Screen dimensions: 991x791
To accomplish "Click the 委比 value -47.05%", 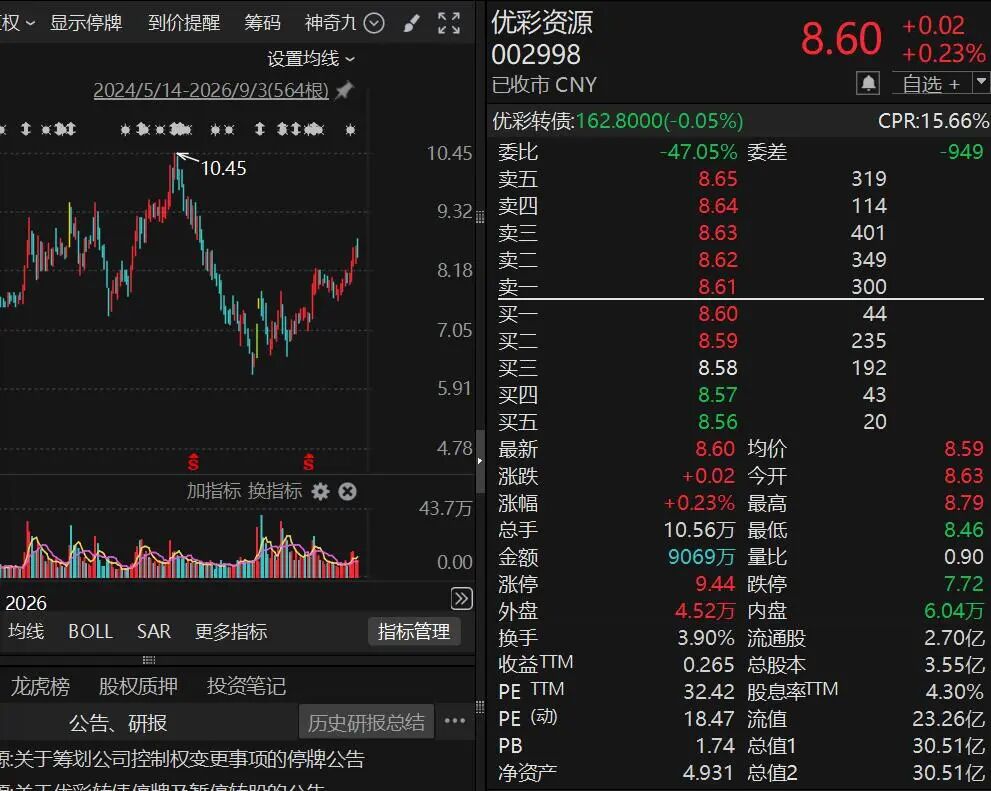I will point(698,152).
